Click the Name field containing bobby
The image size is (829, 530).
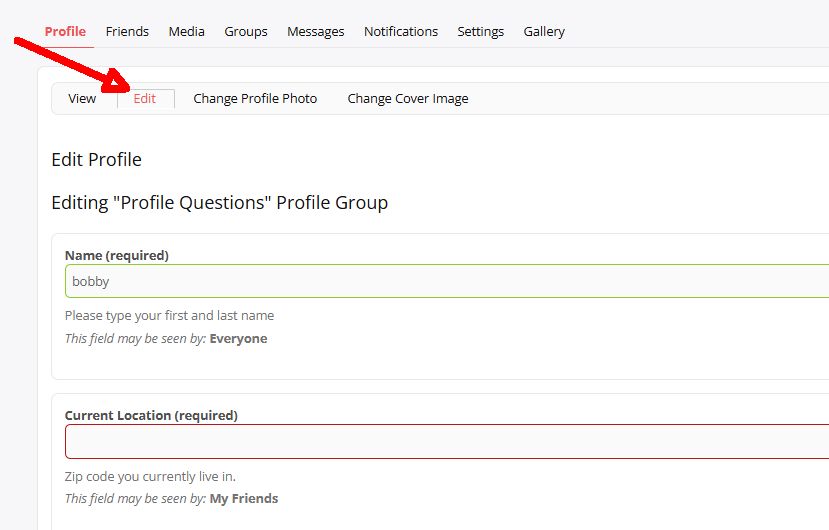[x=446, y=281]
